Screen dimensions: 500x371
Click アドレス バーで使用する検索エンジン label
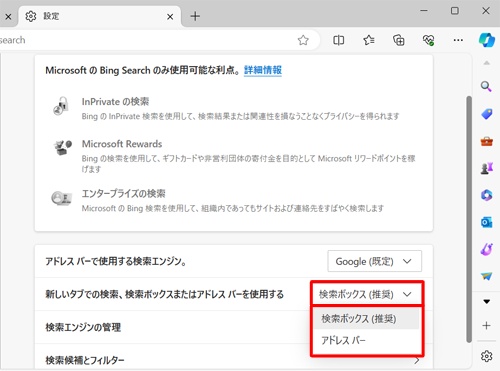click(116, 261)
